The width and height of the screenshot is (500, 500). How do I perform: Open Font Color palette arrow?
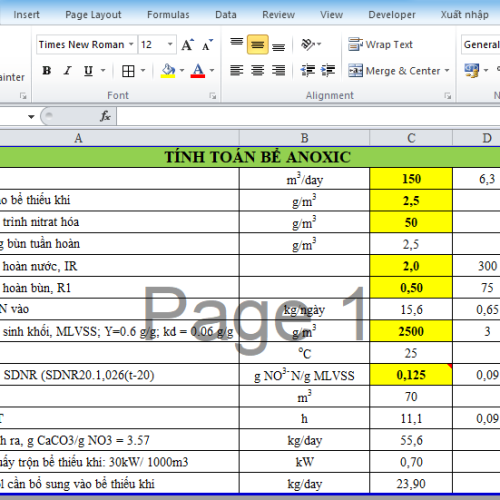click(212, 71)
